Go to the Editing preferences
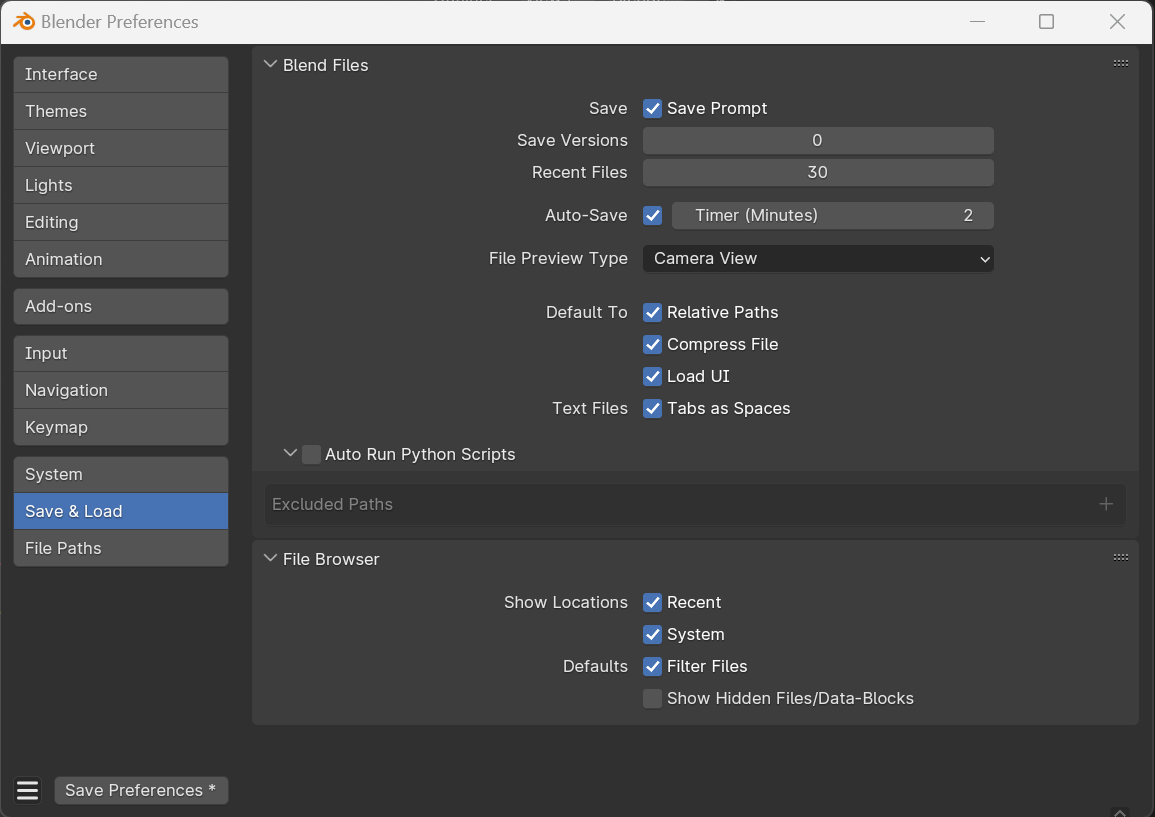Viewport: 1155px width, 817px height. click(121, 222)
